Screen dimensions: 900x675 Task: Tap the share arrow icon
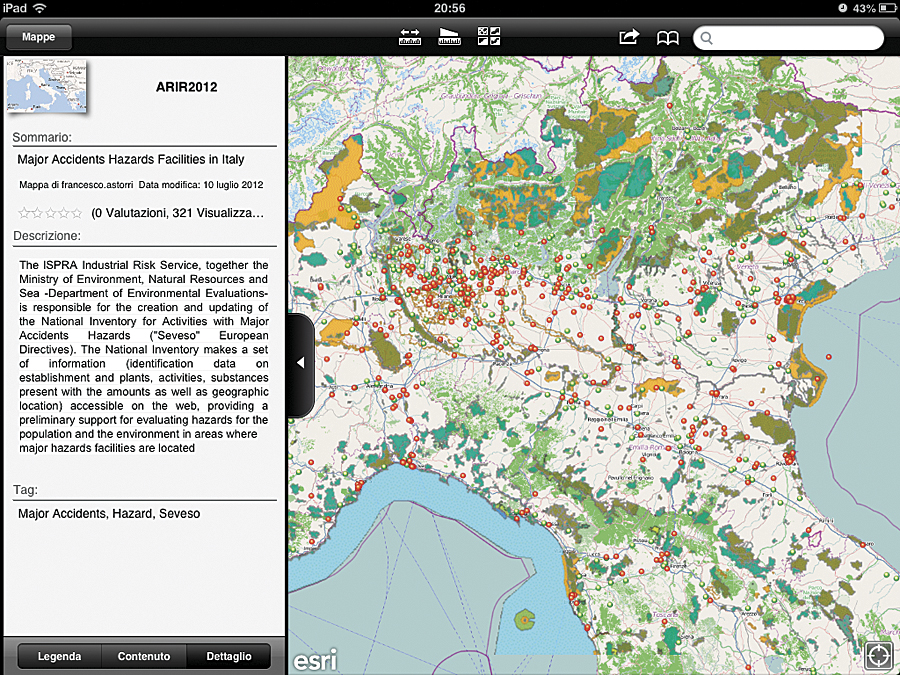tap(629, 37)
